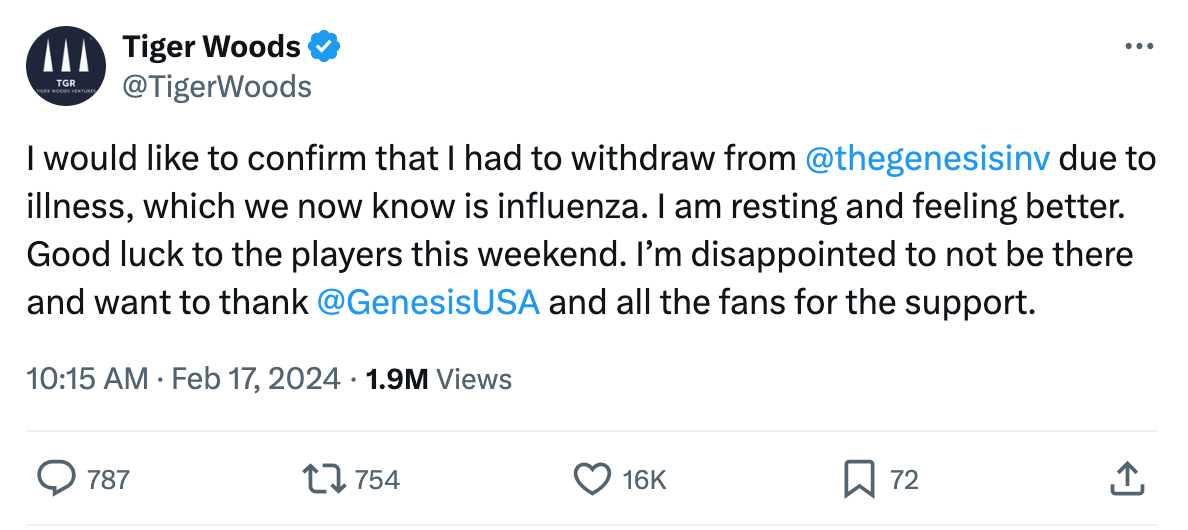
Task: Visit the @GenesisUSA mention link
Action: pyautogui.click(x=428, y=301)
